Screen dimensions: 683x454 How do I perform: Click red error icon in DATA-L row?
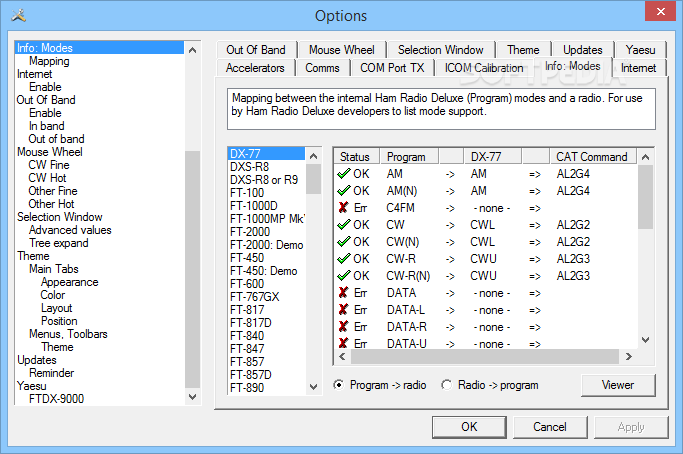tap(343, 310)
